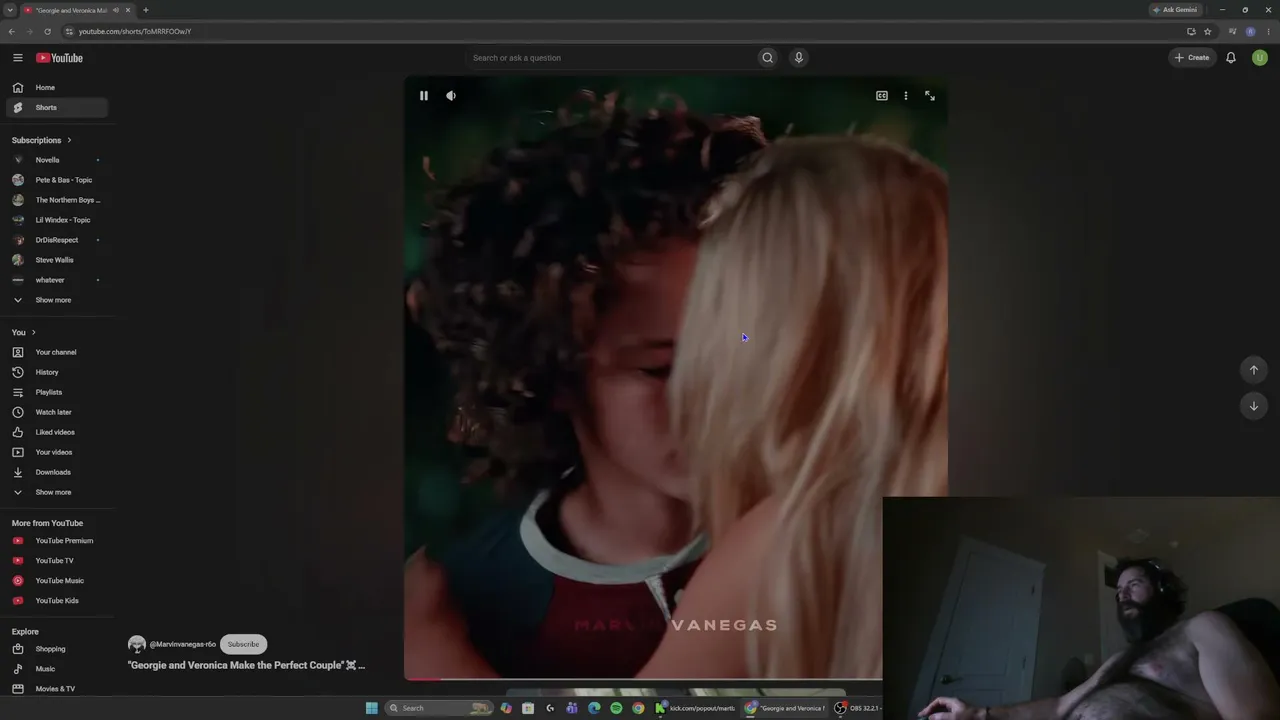Expand the Subscriptions section
The image size is (1280, 720).
coord(42,140)
